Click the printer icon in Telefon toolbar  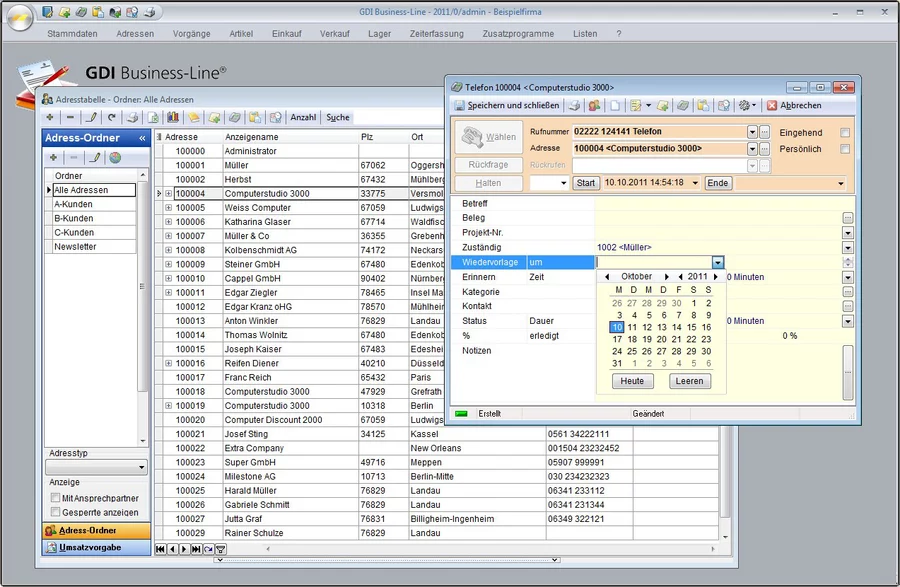tap(575, 105)
